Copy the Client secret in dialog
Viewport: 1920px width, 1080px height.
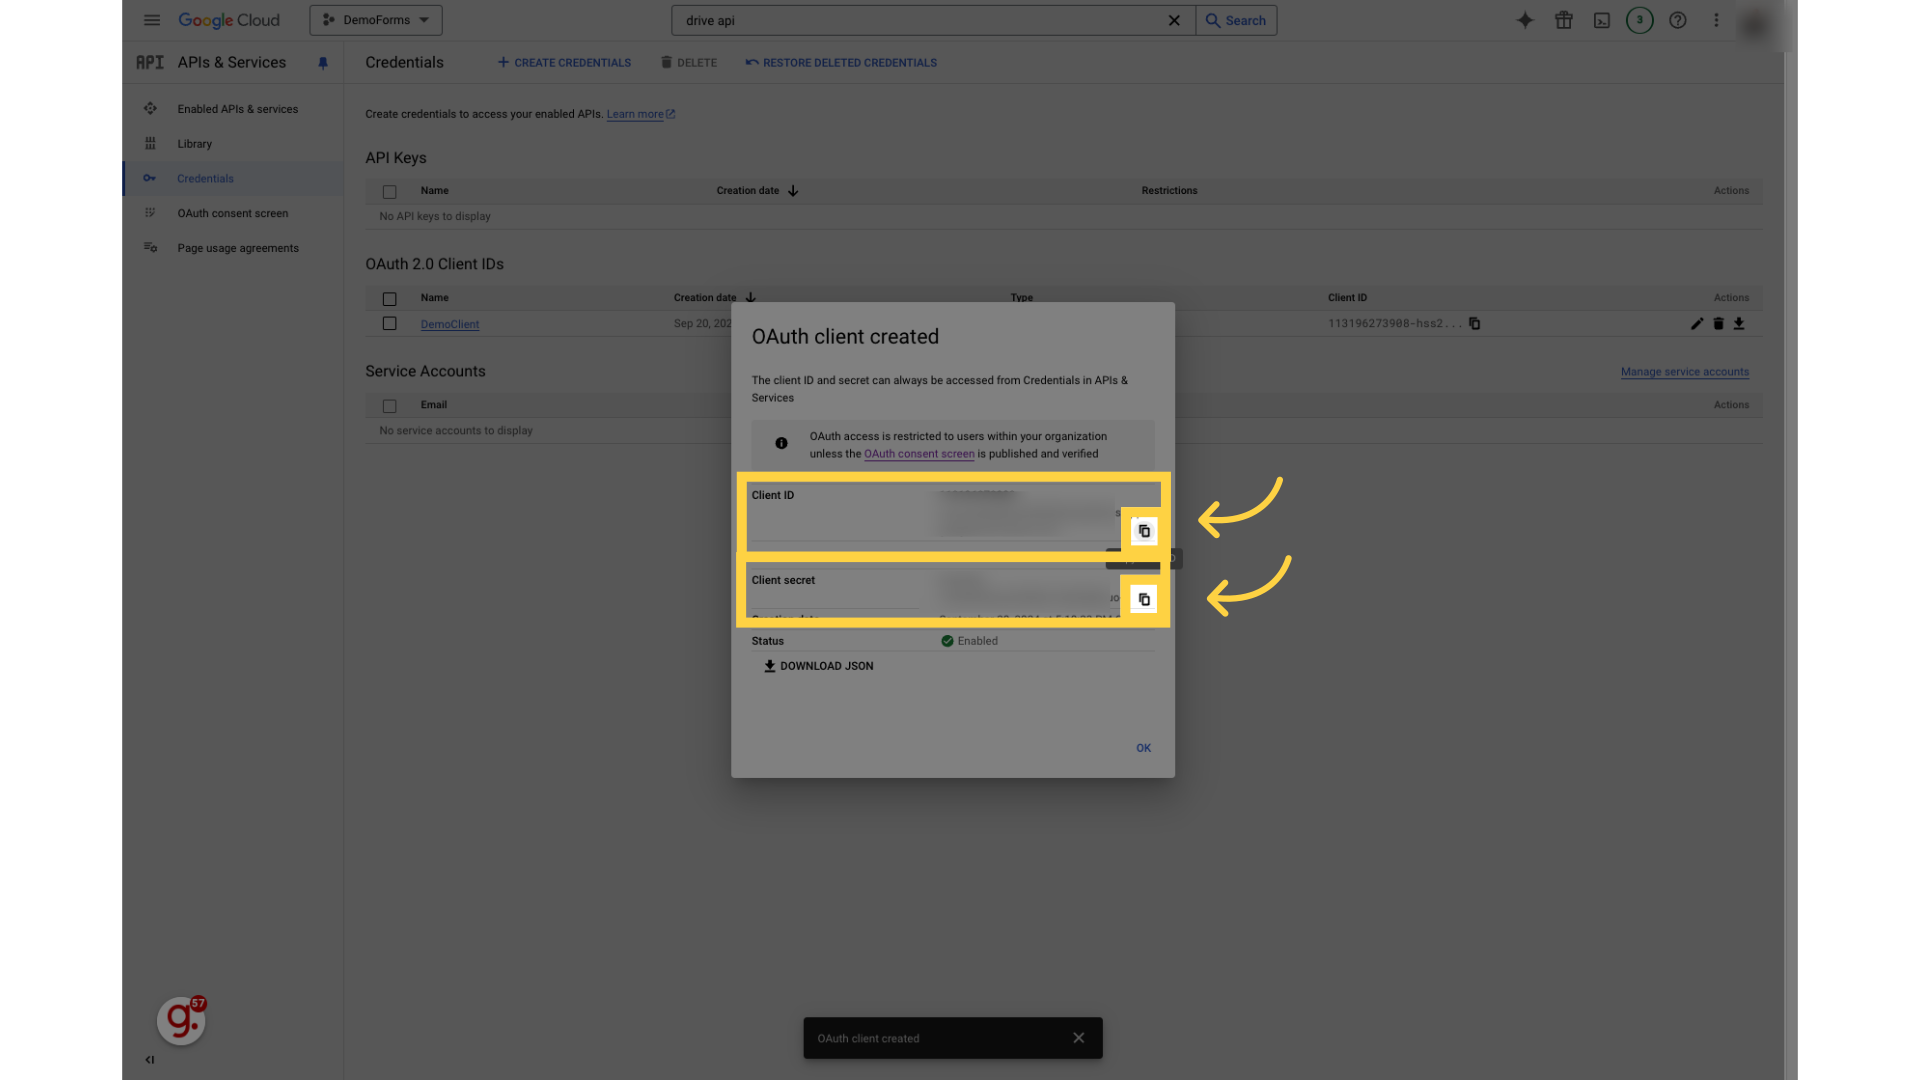1144,599
